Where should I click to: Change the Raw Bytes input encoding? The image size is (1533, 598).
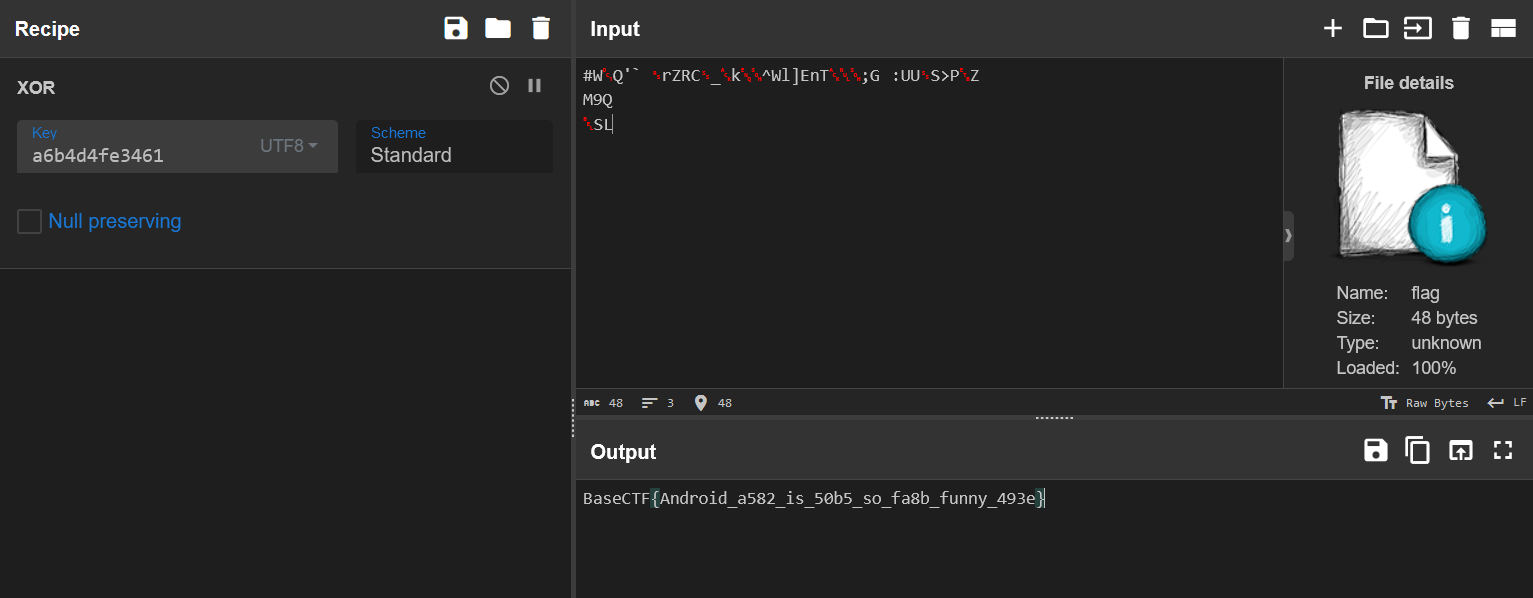pyautogui.click(x=1424, y=403)
